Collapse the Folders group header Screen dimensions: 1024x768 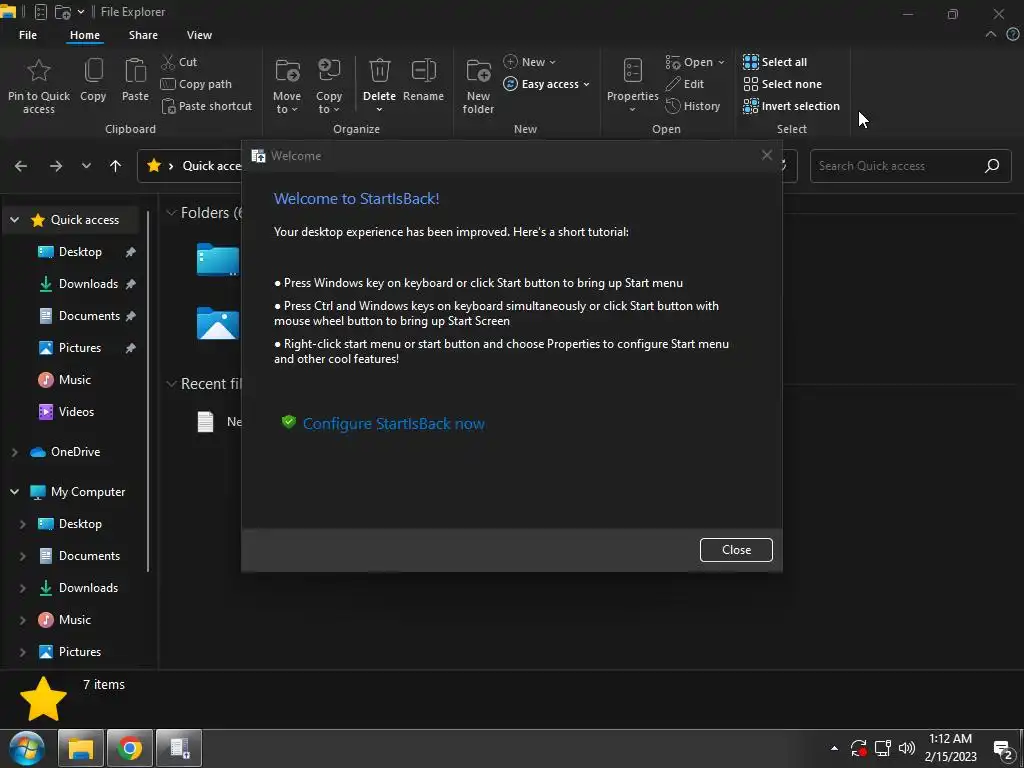171,213
